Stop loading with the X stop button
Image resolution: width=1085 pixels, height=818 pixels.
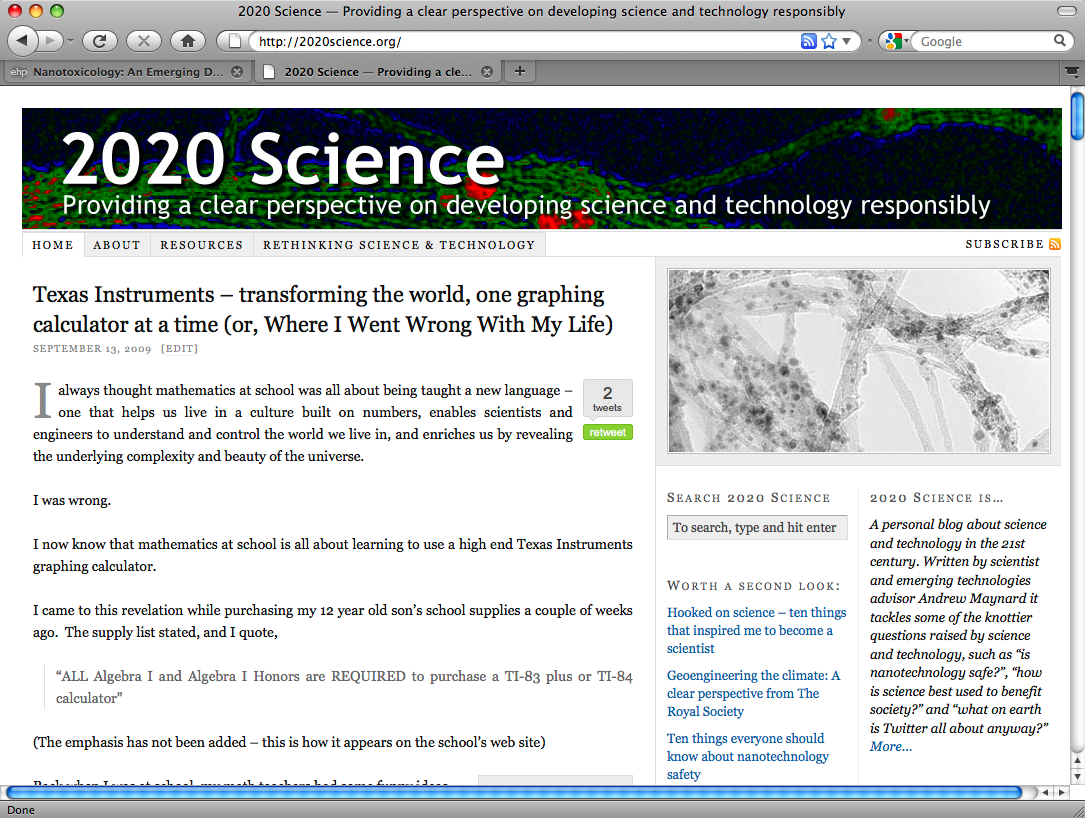point(144,41)
